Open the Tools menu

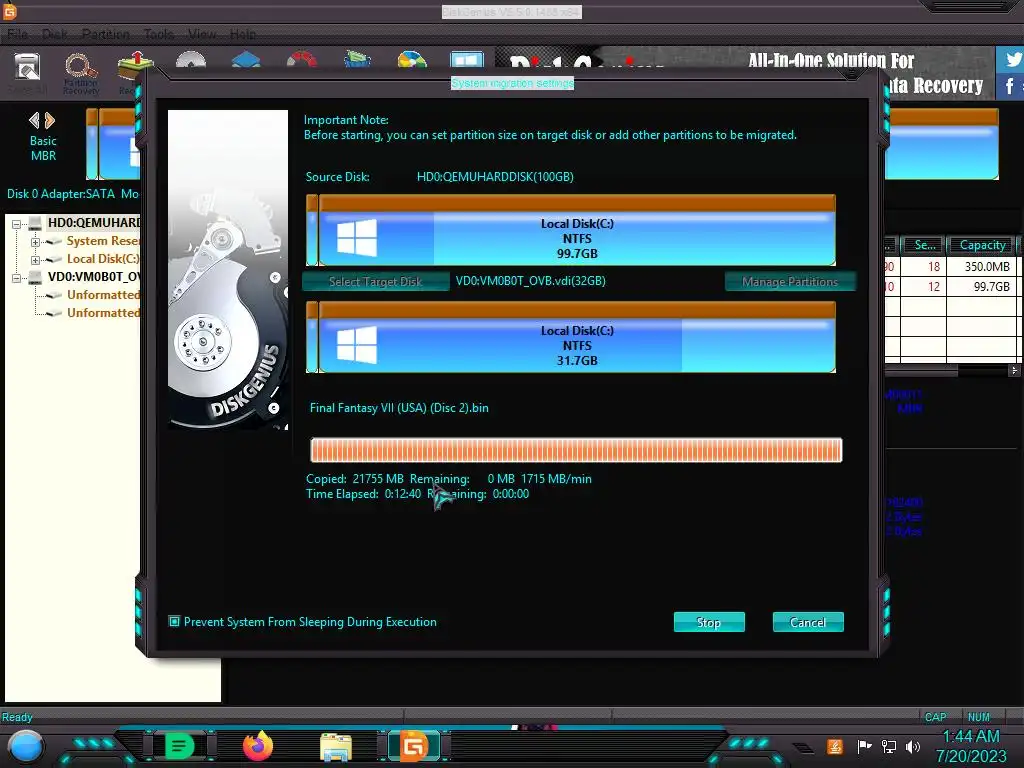pos(159,34)
